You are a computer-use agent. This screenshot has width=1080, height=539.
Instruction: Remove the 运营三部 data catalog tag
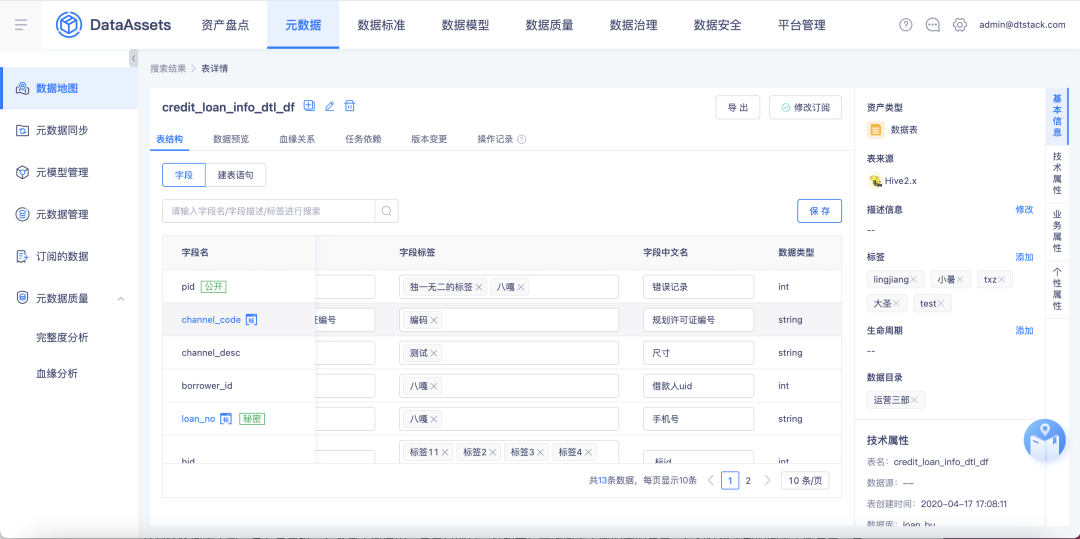tap(914, 400)
